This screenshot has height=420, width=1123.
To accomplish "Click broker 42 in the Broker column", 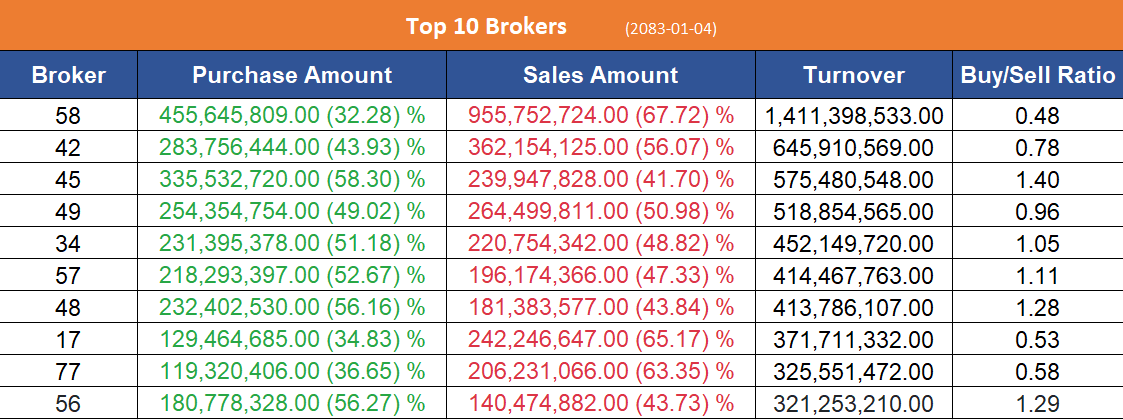I will click(68, 149).
